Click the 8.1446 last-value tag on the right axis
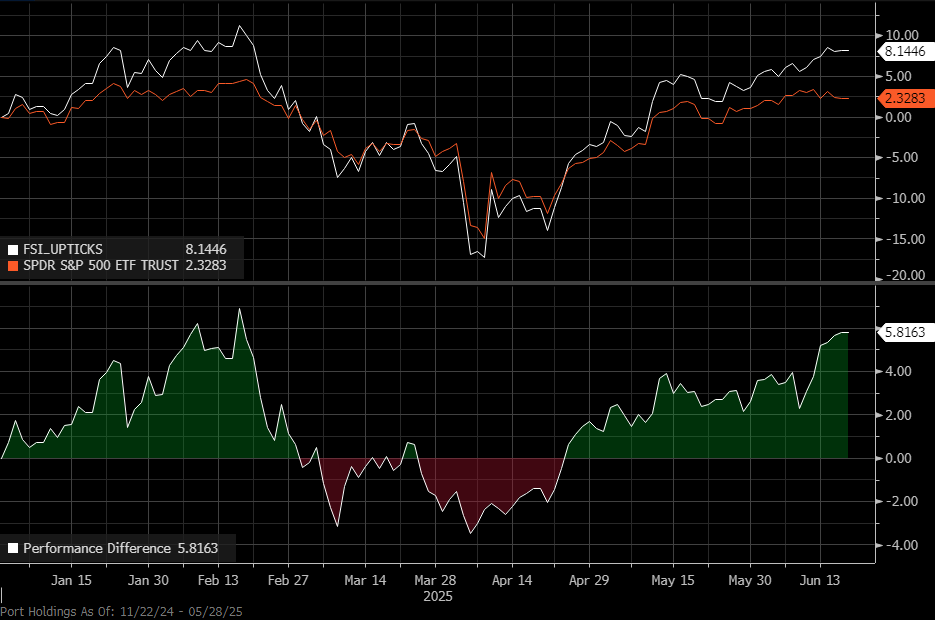This screenshot has width=935, height=620. [x=904, y=50]
